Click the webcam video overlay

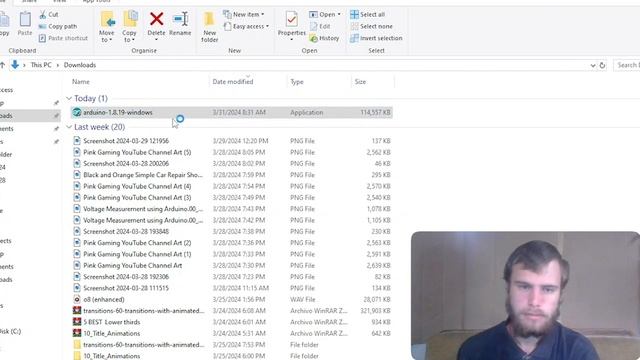coord(525,296)
